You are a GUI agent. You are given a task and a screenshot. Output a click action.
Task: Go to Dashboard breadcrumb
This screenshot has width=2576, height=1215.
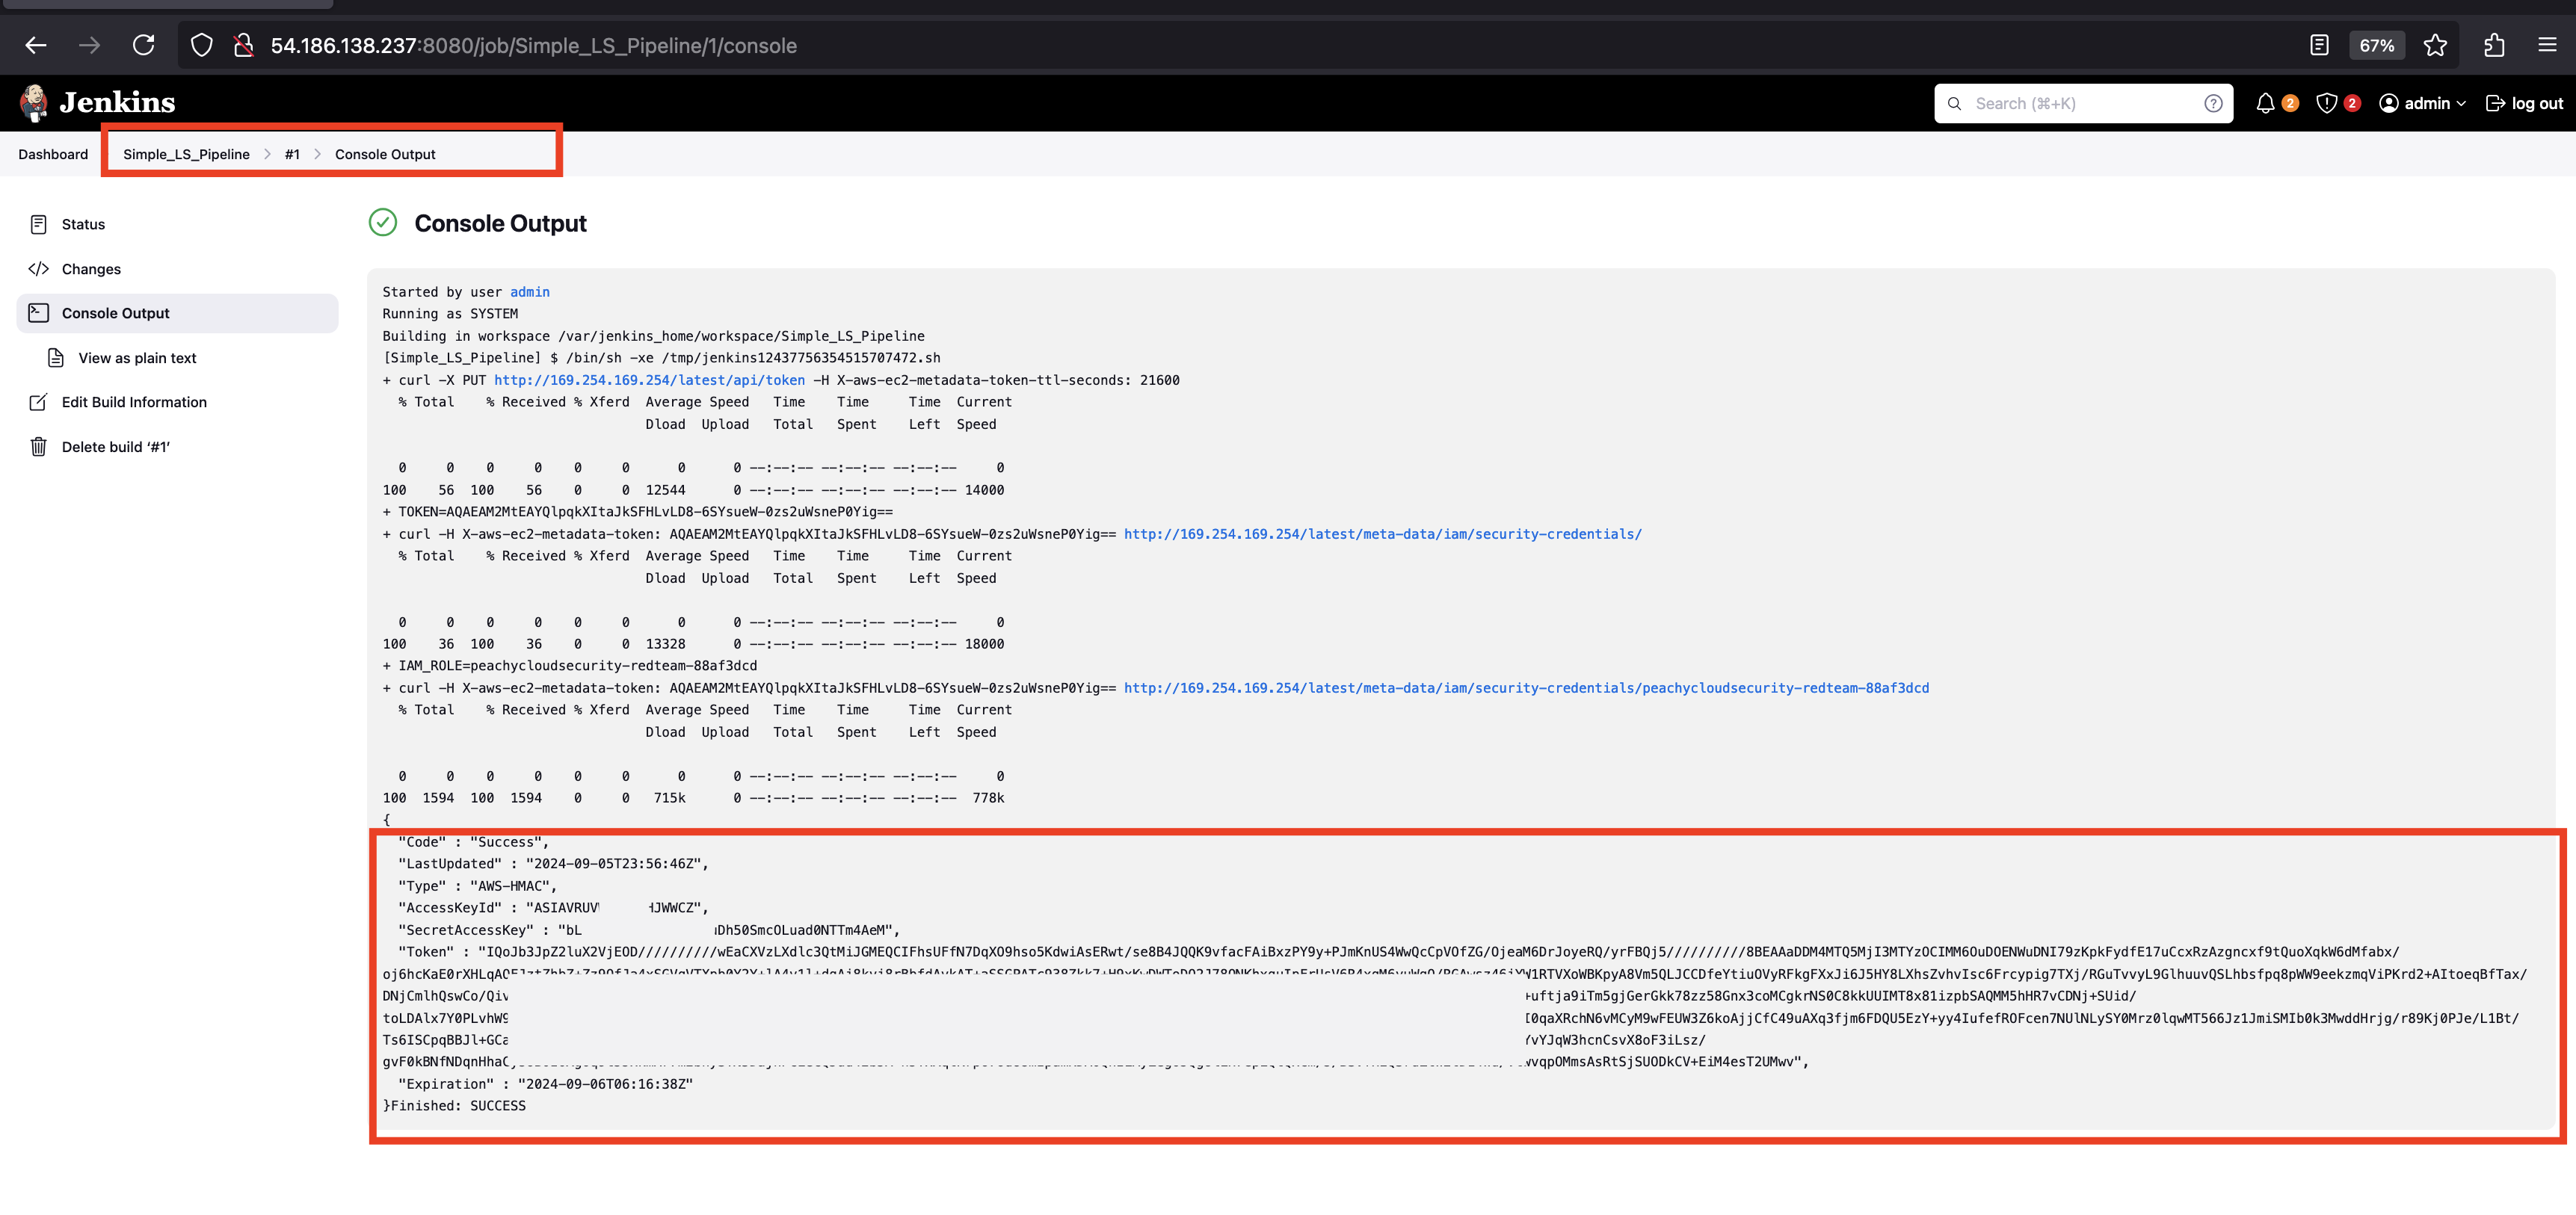(53, 154)
